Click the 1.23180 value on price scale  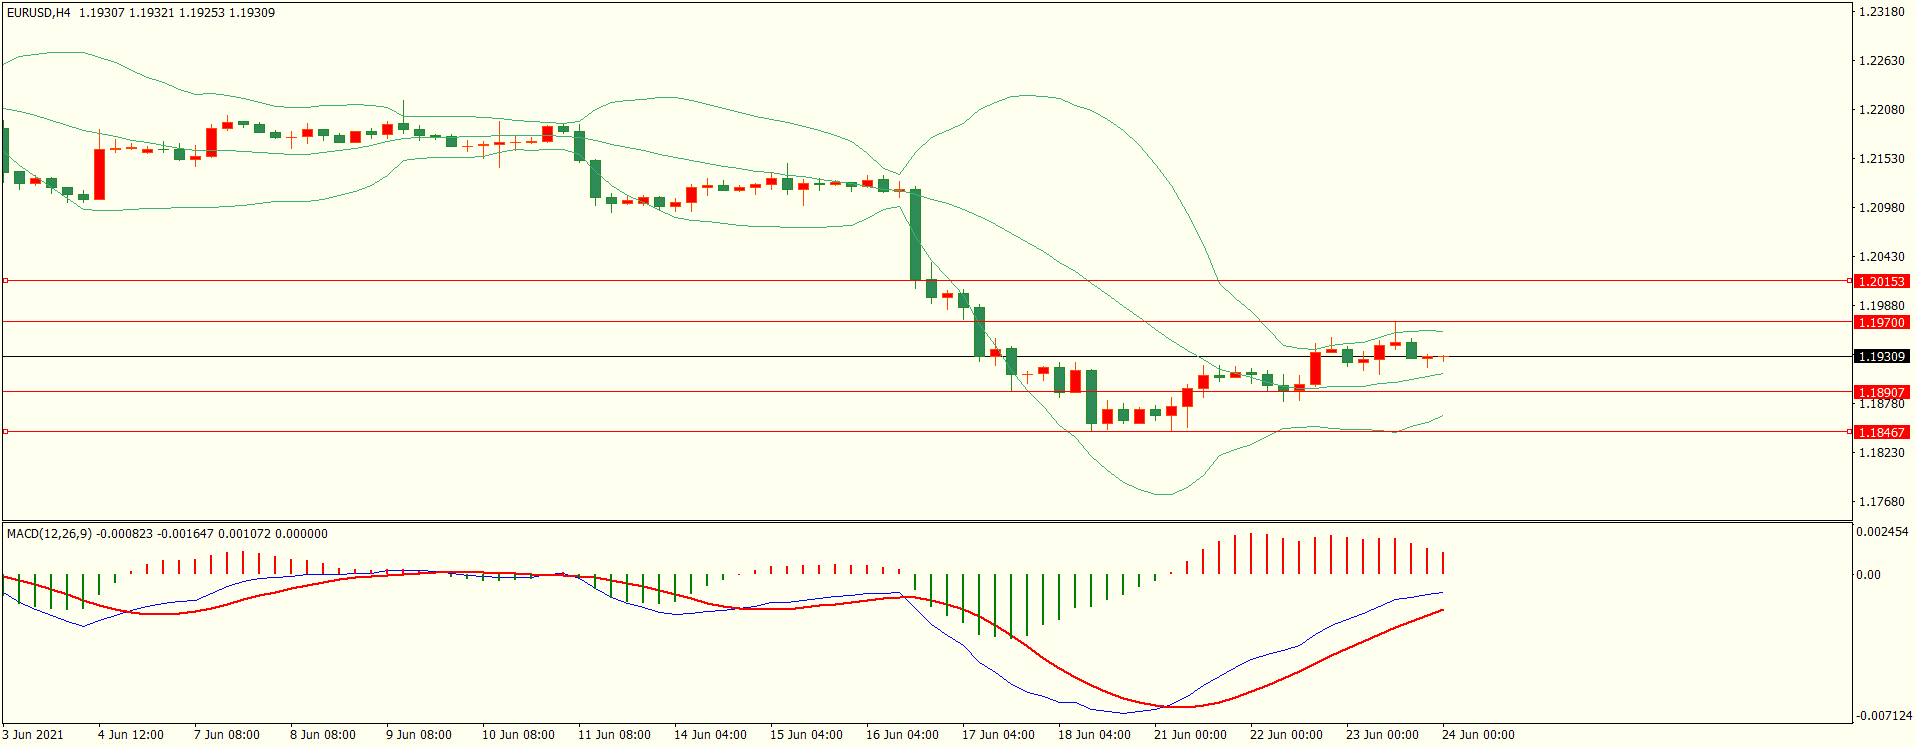pos(1881,12)
